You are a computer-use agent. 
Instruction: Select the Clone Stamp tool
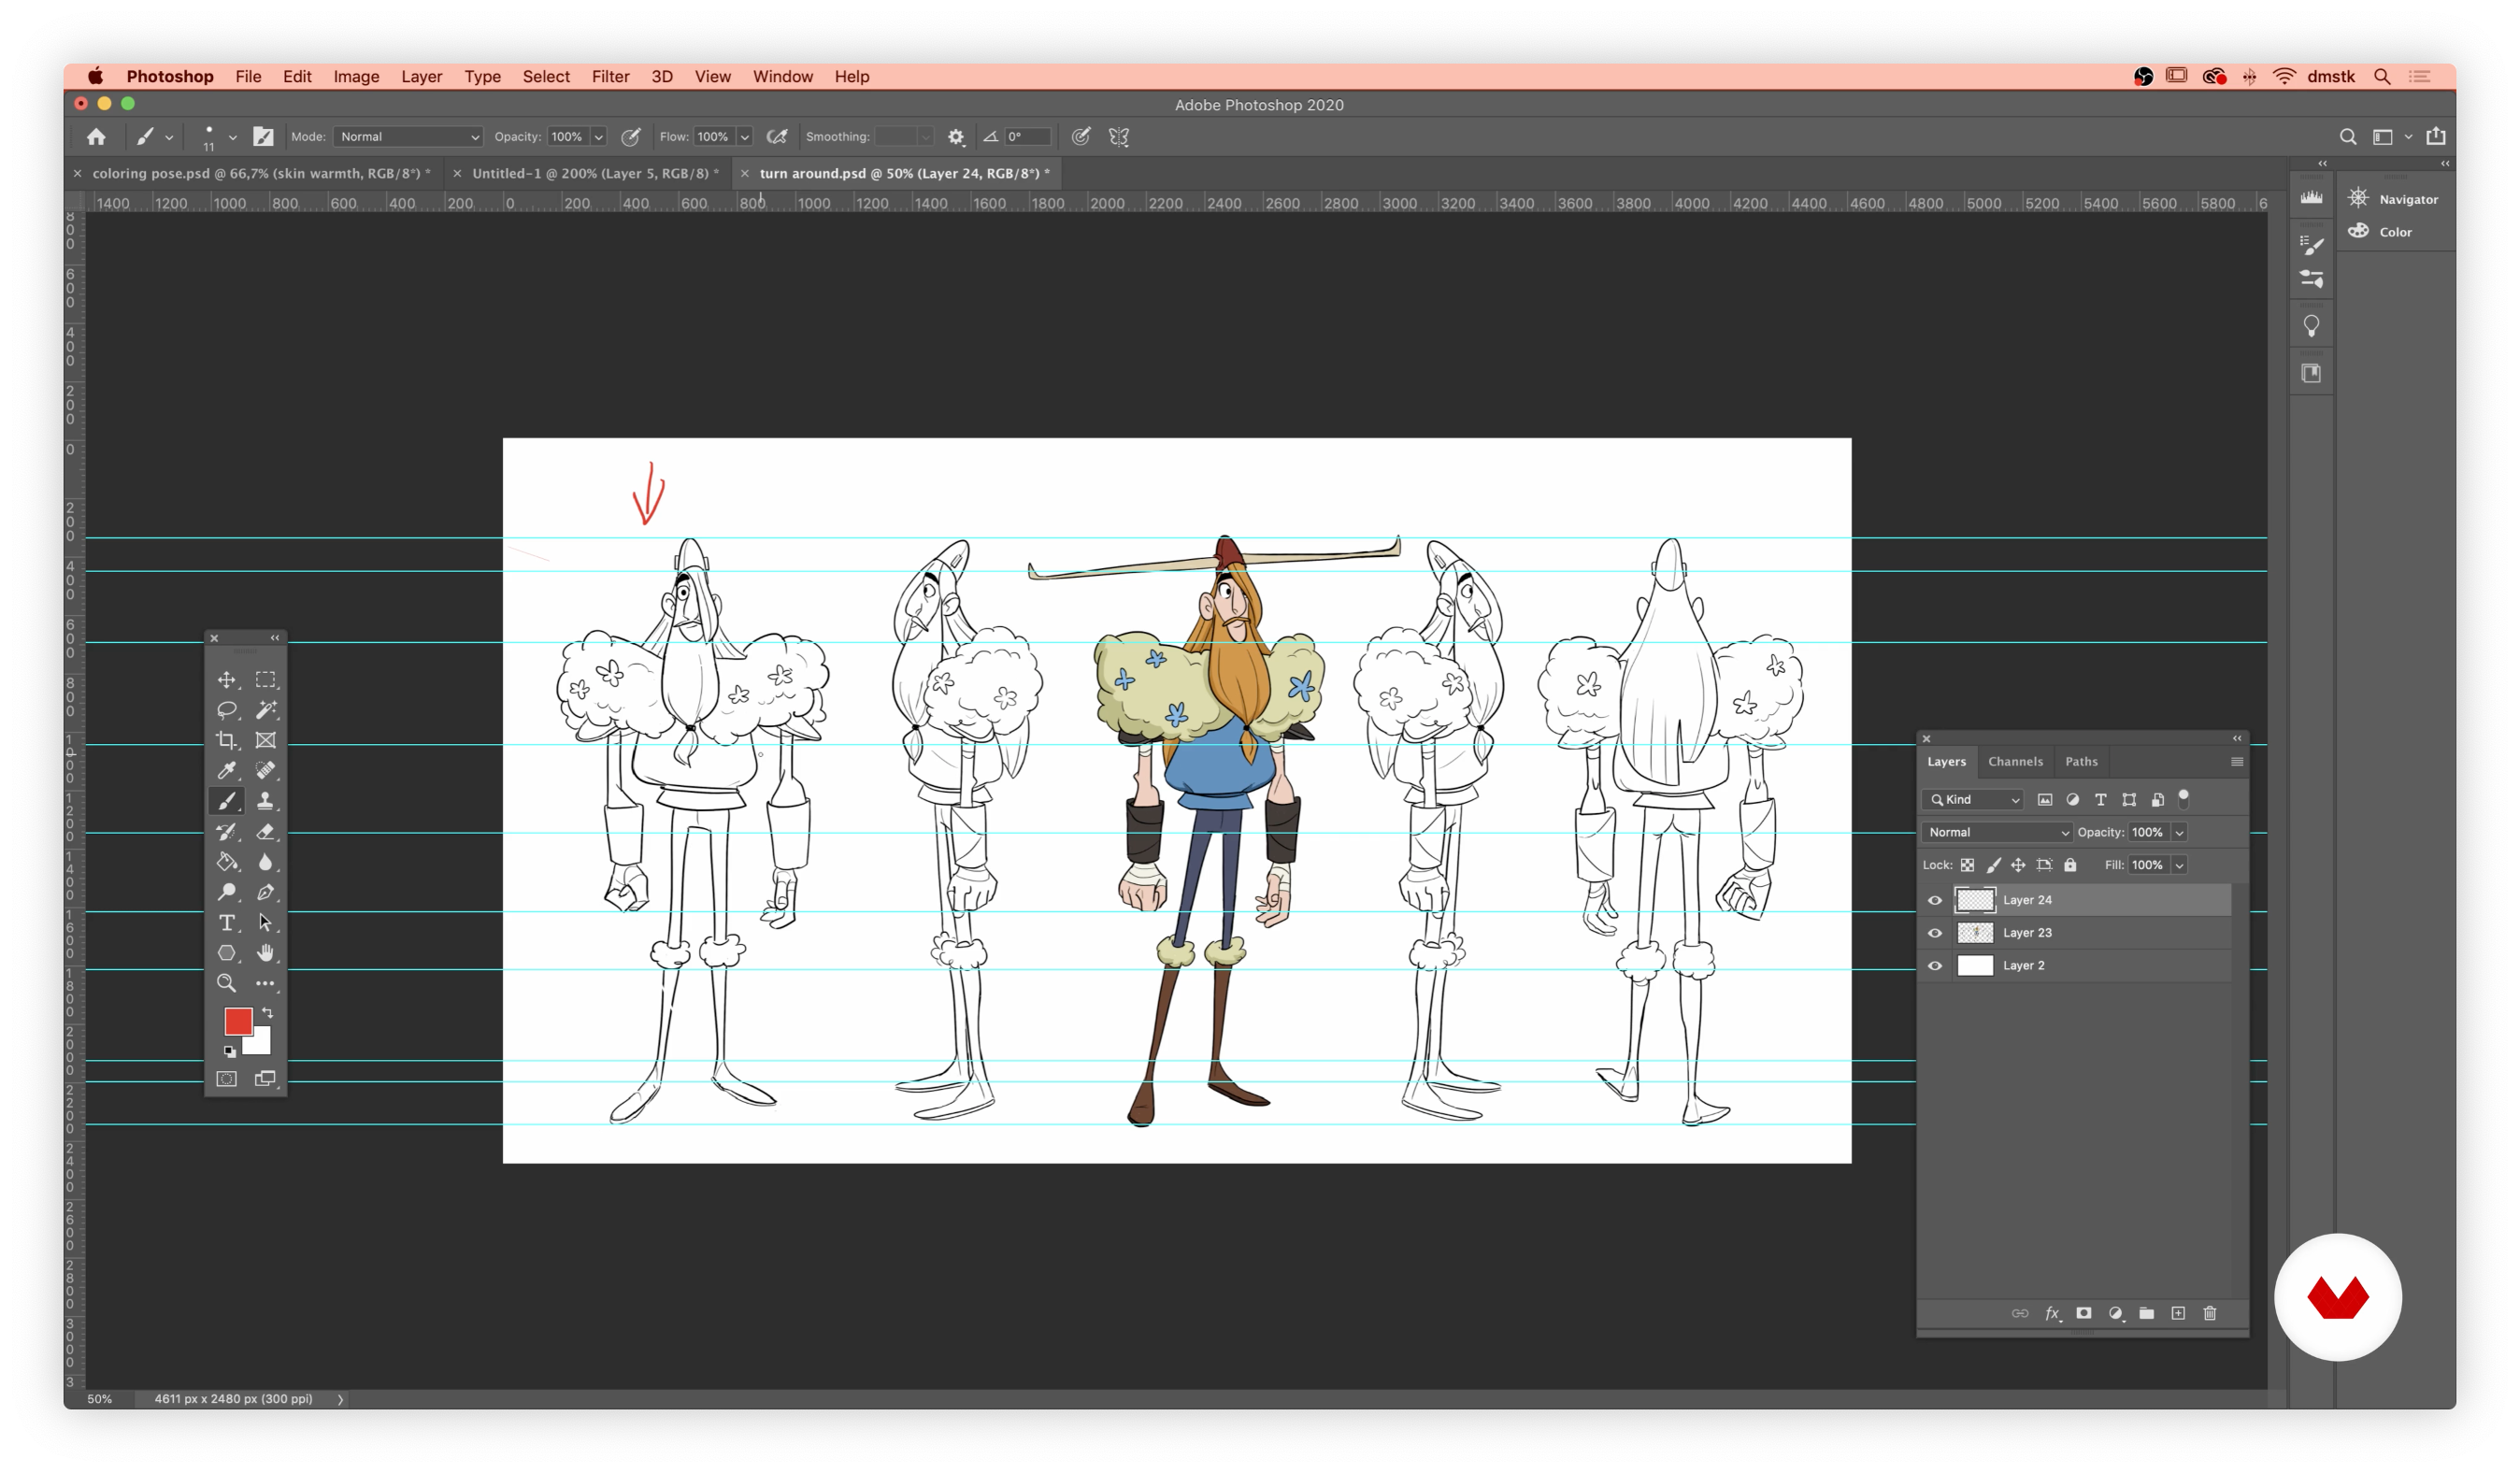coord(266,800)
